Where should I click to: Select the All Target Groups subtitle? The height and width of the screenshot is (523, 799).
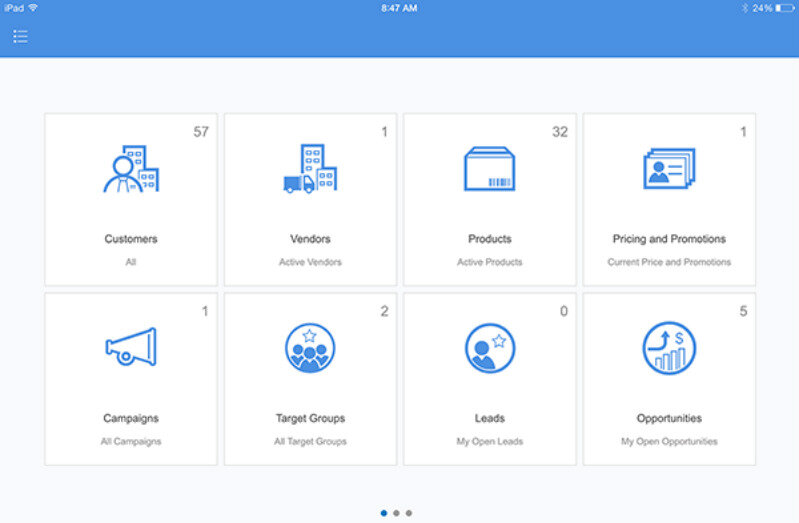click(310, 441)
